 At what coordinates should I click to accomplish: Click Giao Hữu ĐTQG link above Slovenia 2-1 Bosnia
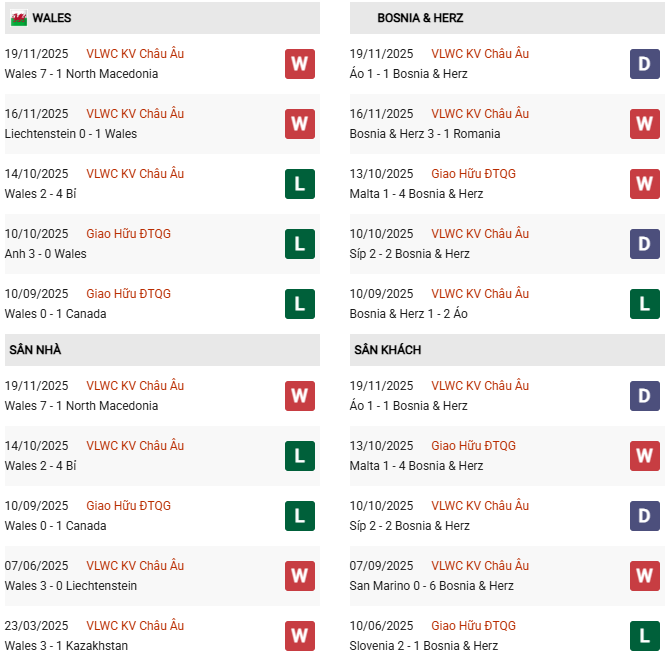[473, 626]
